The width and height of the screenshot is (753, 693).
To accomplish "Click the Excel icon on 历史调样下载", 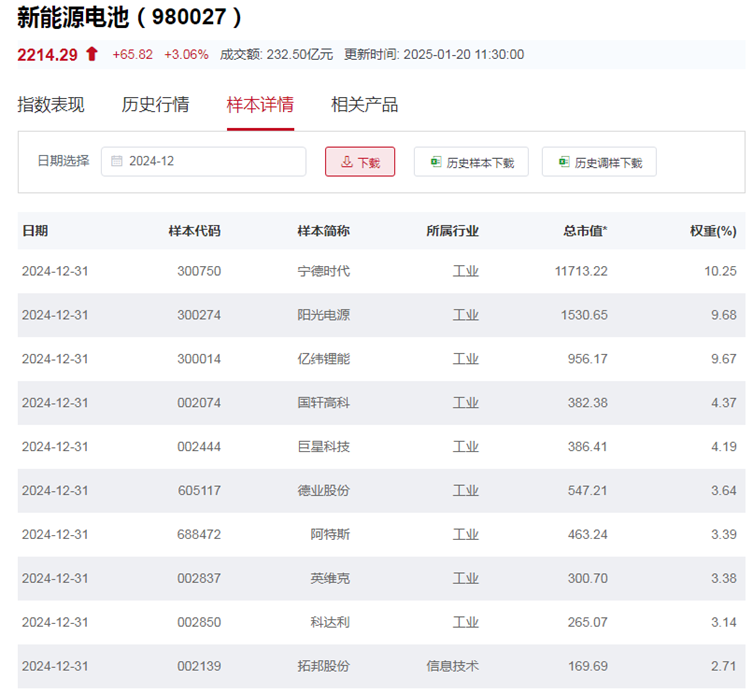I will (563, 162).
